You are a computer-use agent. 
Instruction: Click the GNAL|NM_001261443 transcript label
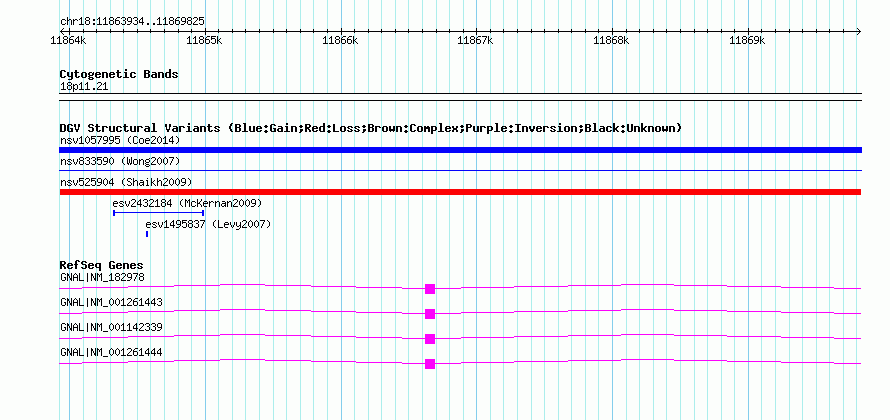coord(111,303)
